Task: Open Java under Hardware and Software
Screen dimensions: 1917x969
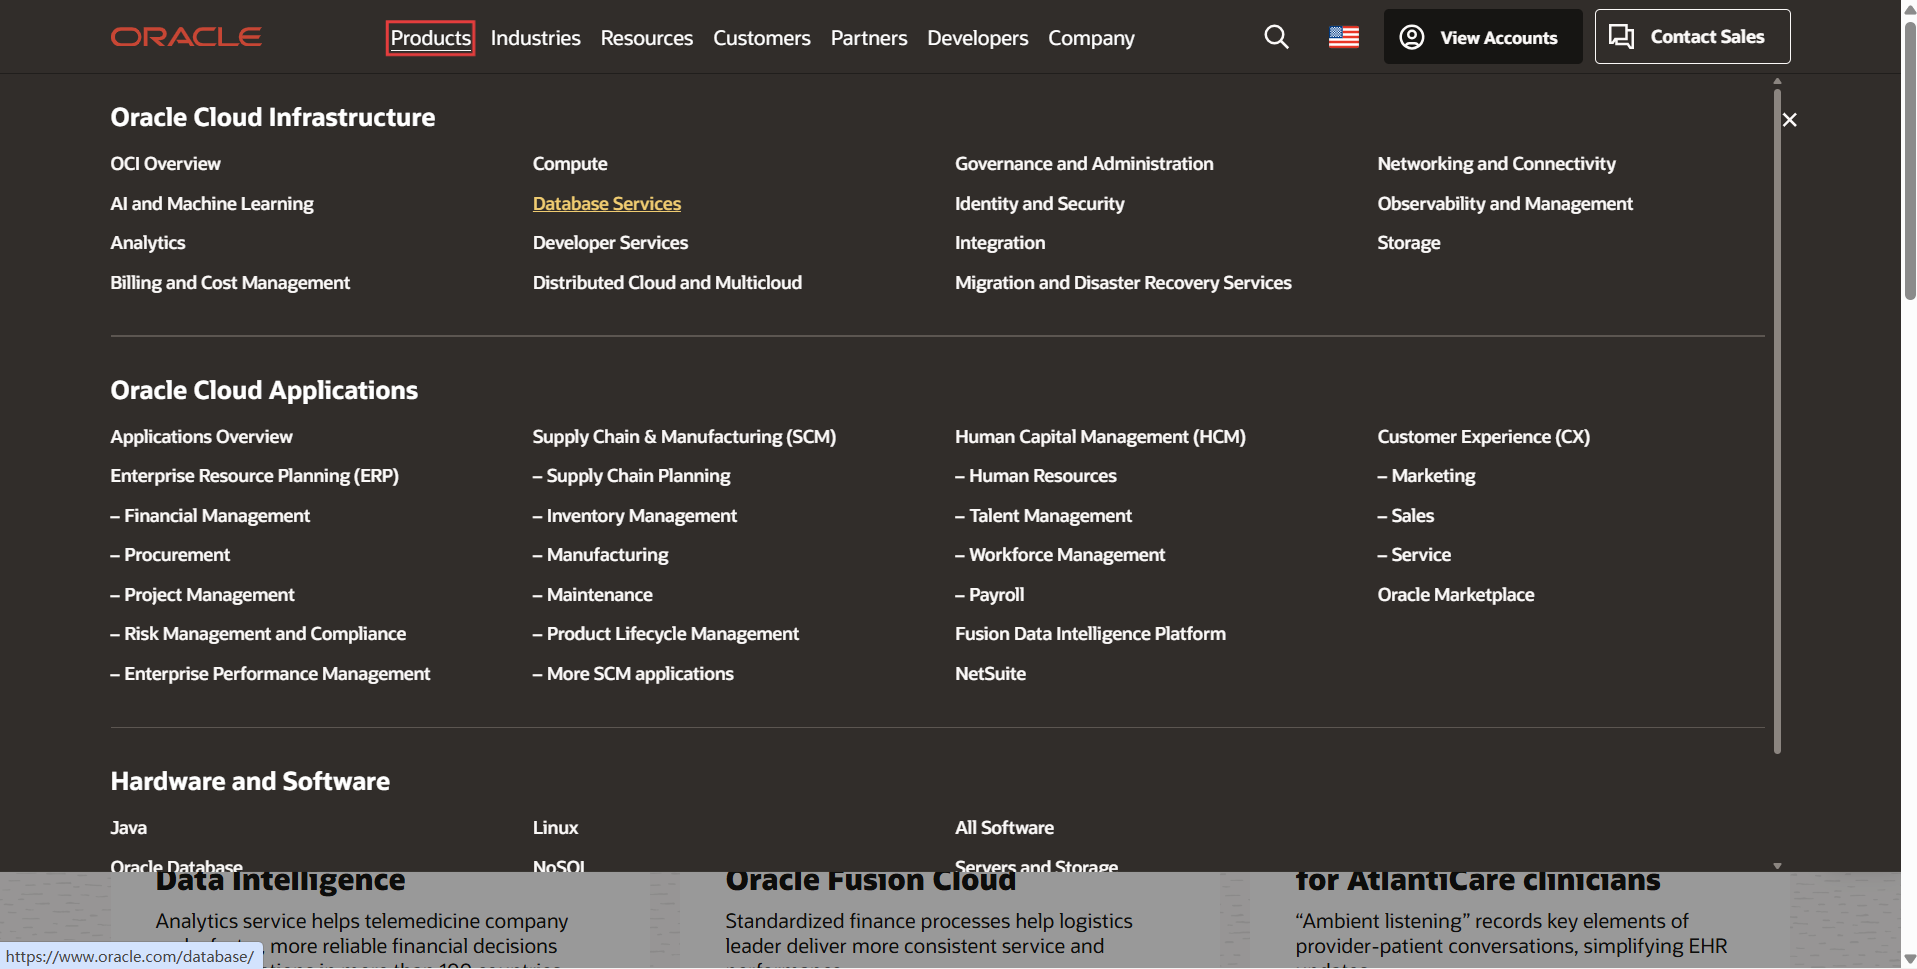Action: point(128,828)
